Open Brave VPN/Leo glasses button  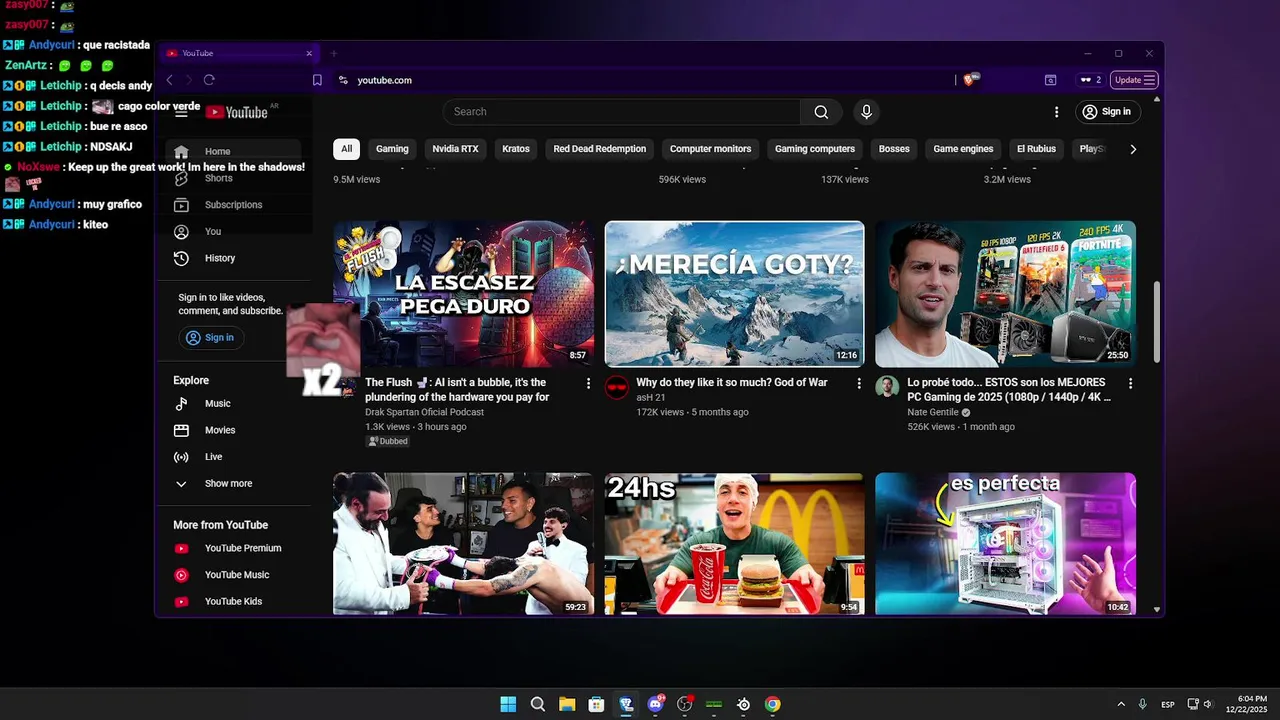[x=1090, y=80]
